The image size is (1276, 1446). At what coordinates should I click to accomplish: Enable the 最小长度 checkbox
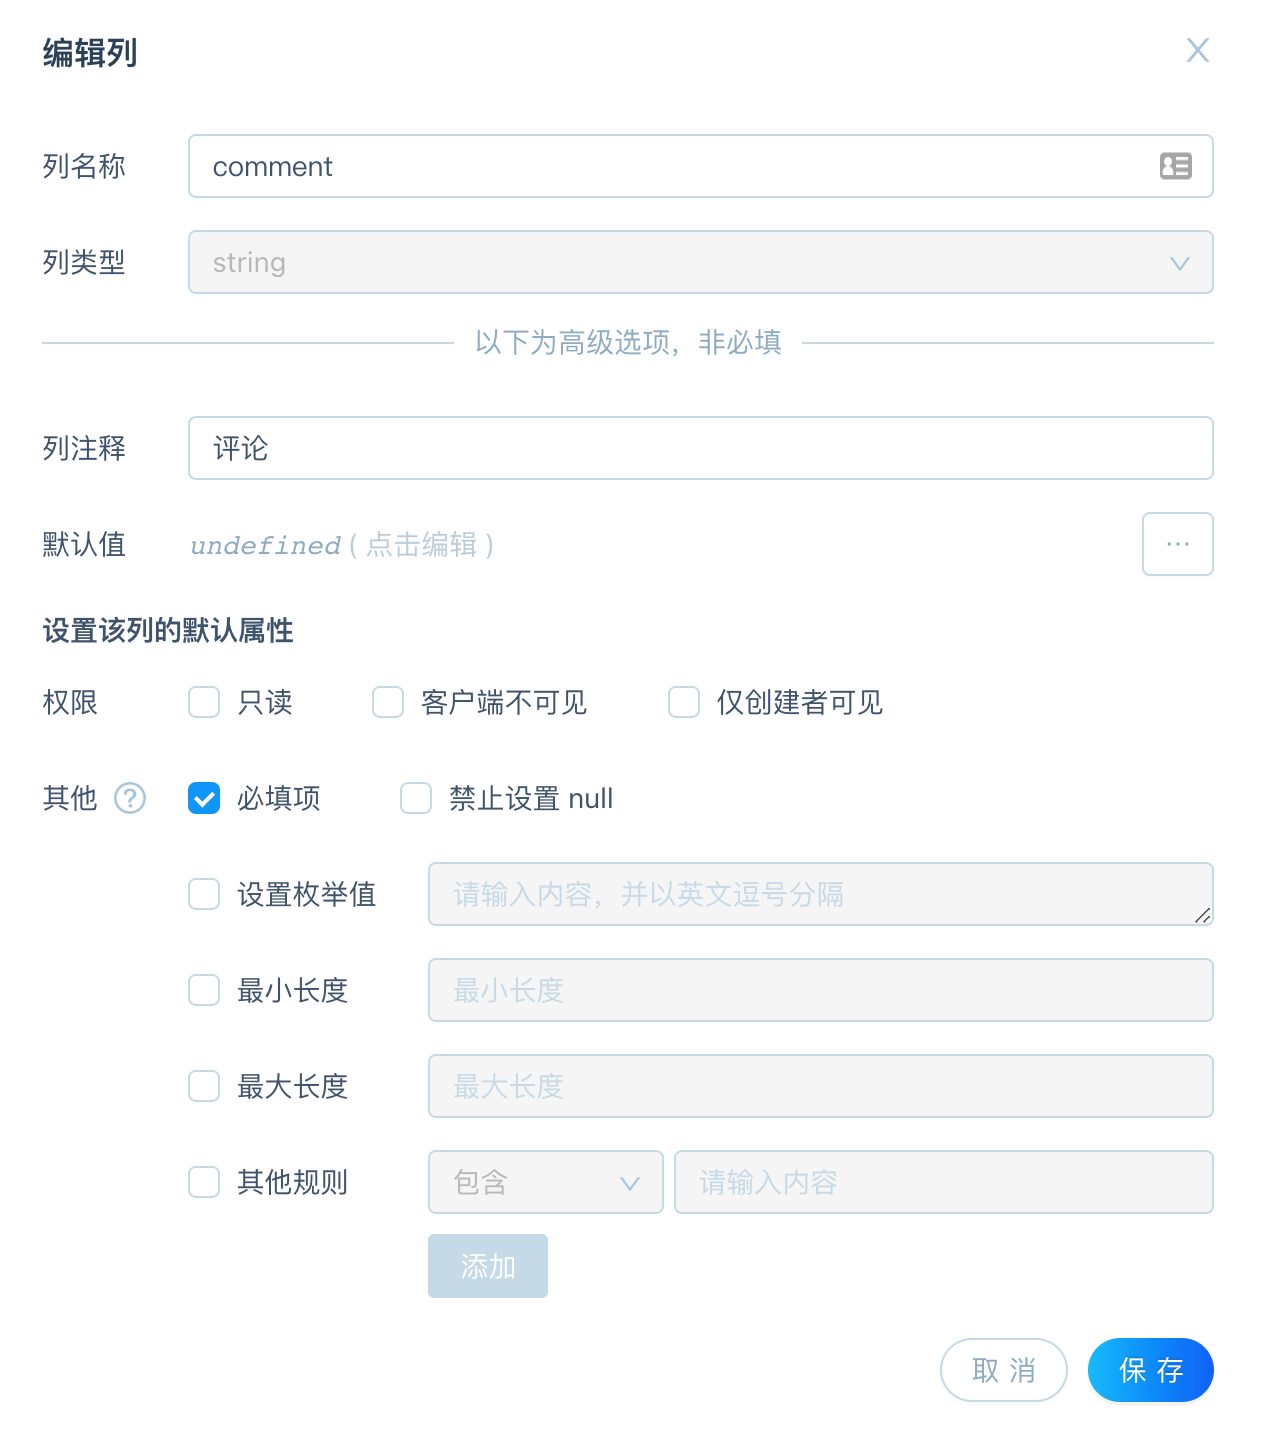click(204, 990)
